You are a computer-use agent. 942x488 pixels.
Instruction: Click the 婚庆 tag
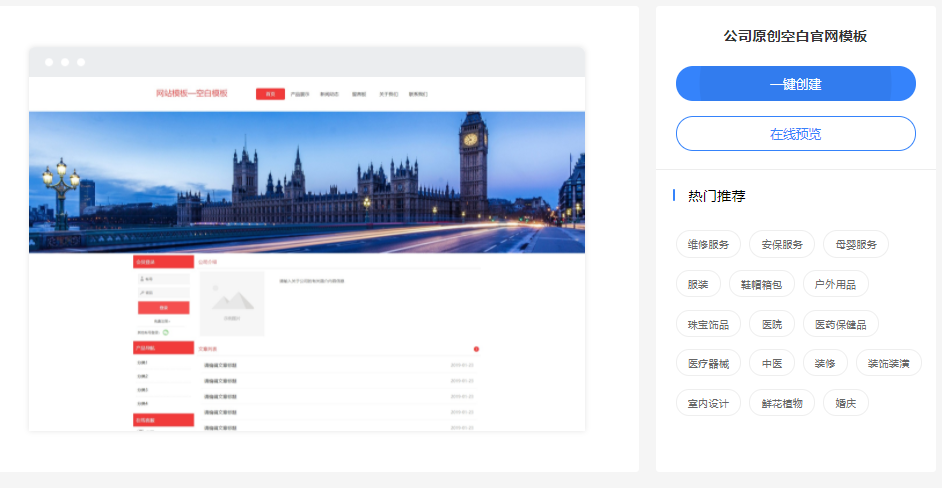tap(845, 403)
